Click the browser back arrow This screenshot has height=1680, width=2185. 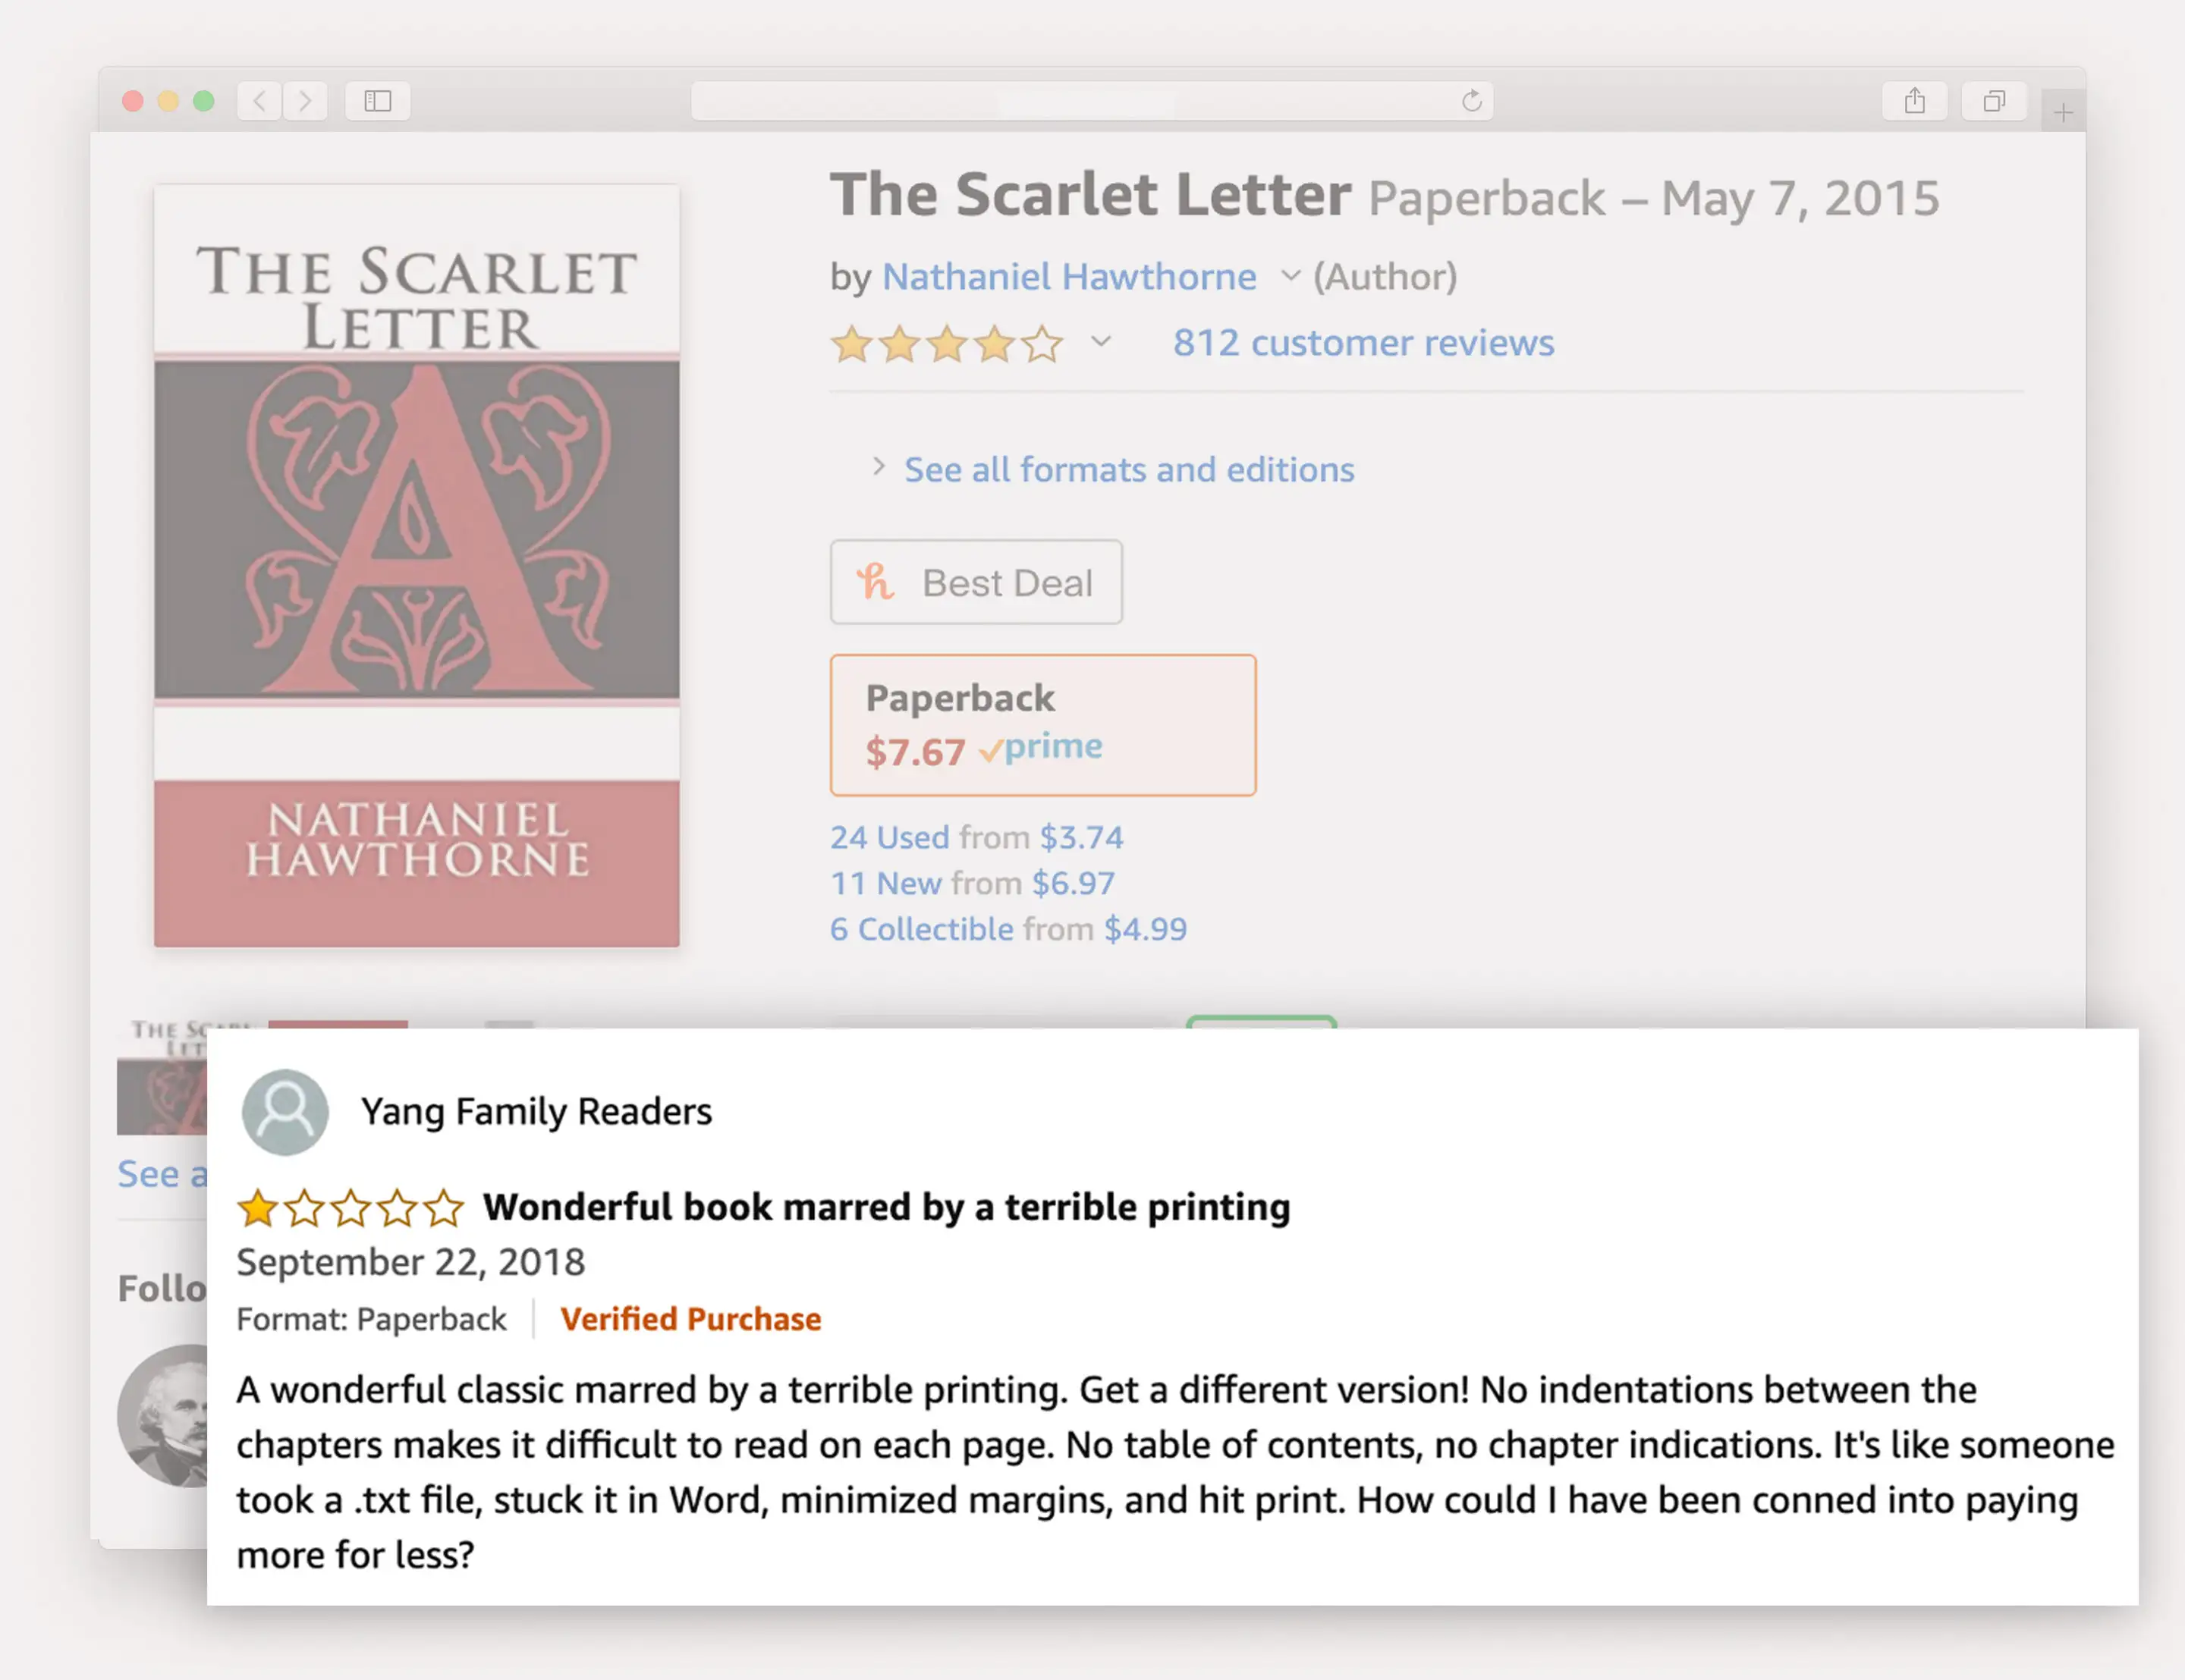coord(260,101)
